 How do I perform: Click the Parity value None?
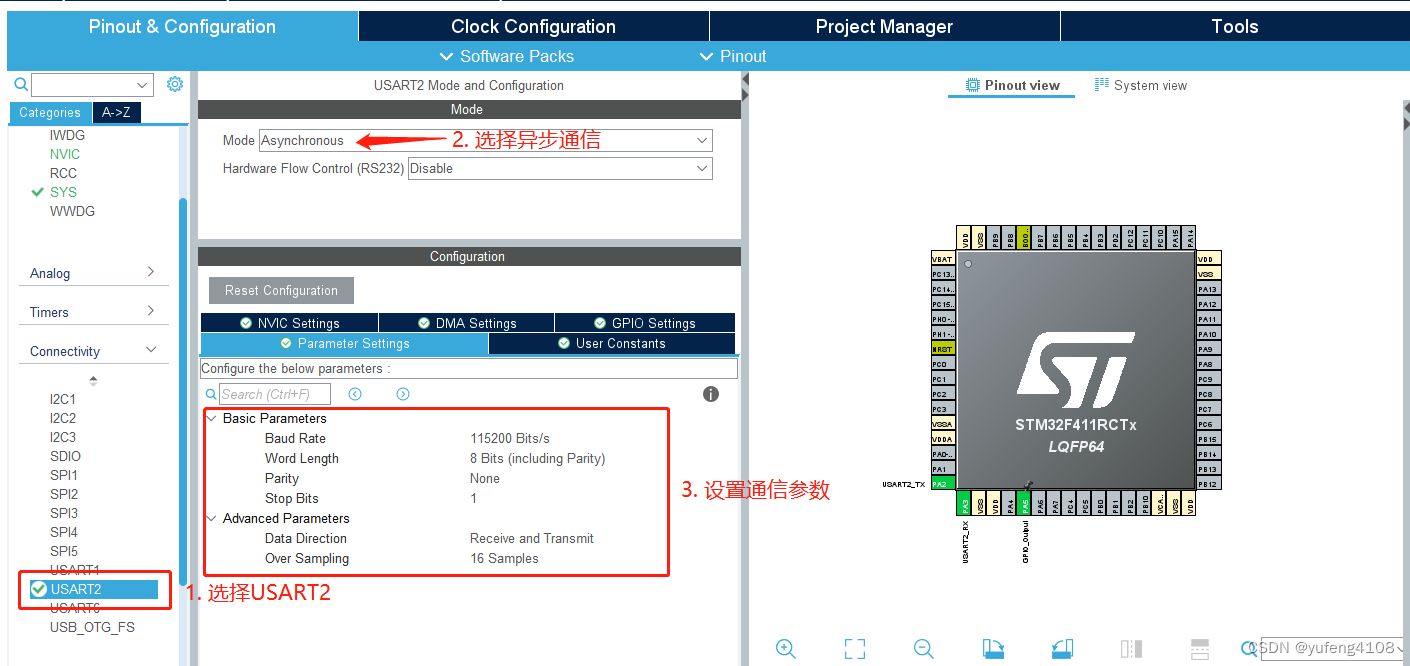[485, 478]
